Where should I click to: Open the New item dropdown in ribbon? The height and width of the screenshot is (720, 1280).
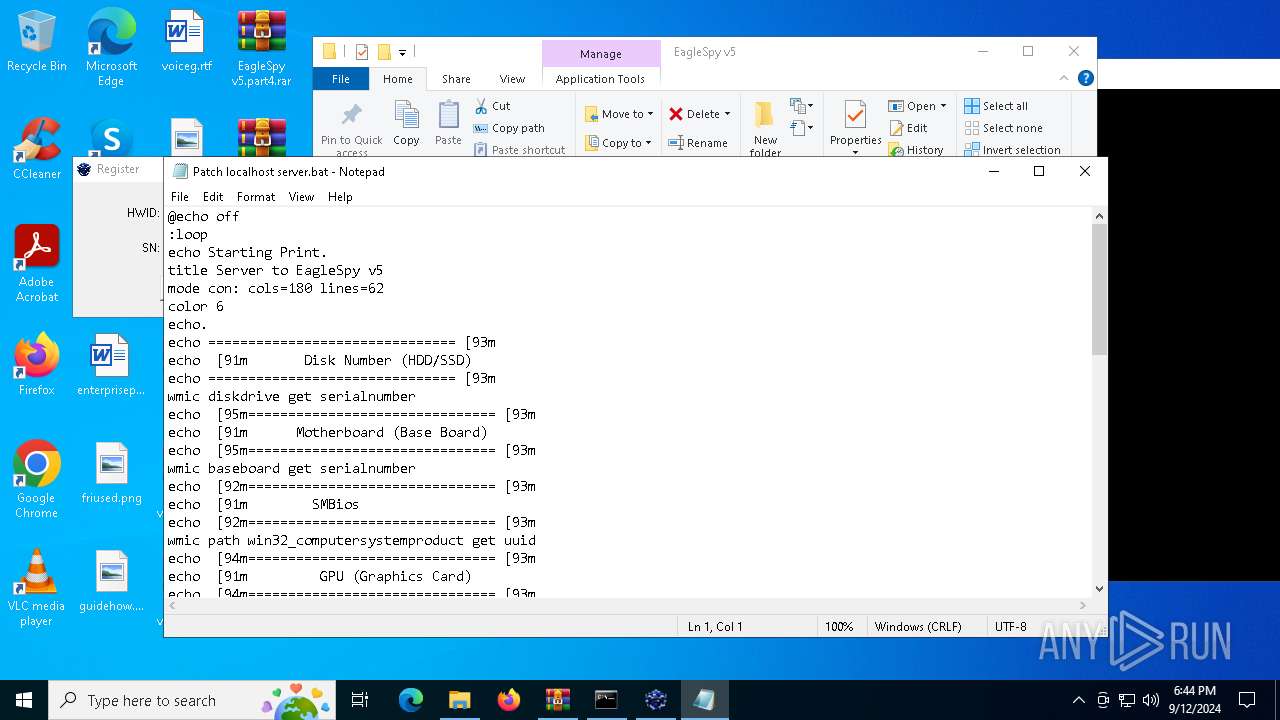(800, 106)
